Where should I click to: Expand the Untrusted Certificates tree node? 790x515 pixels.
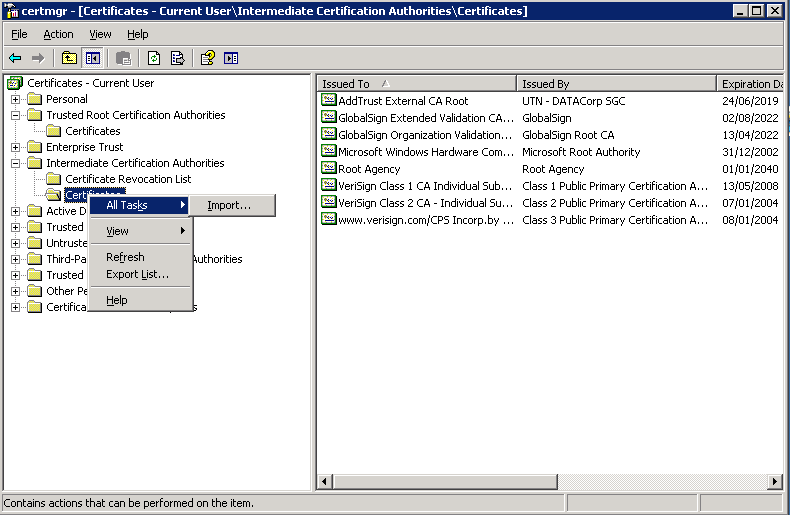[x=16, y=243]
